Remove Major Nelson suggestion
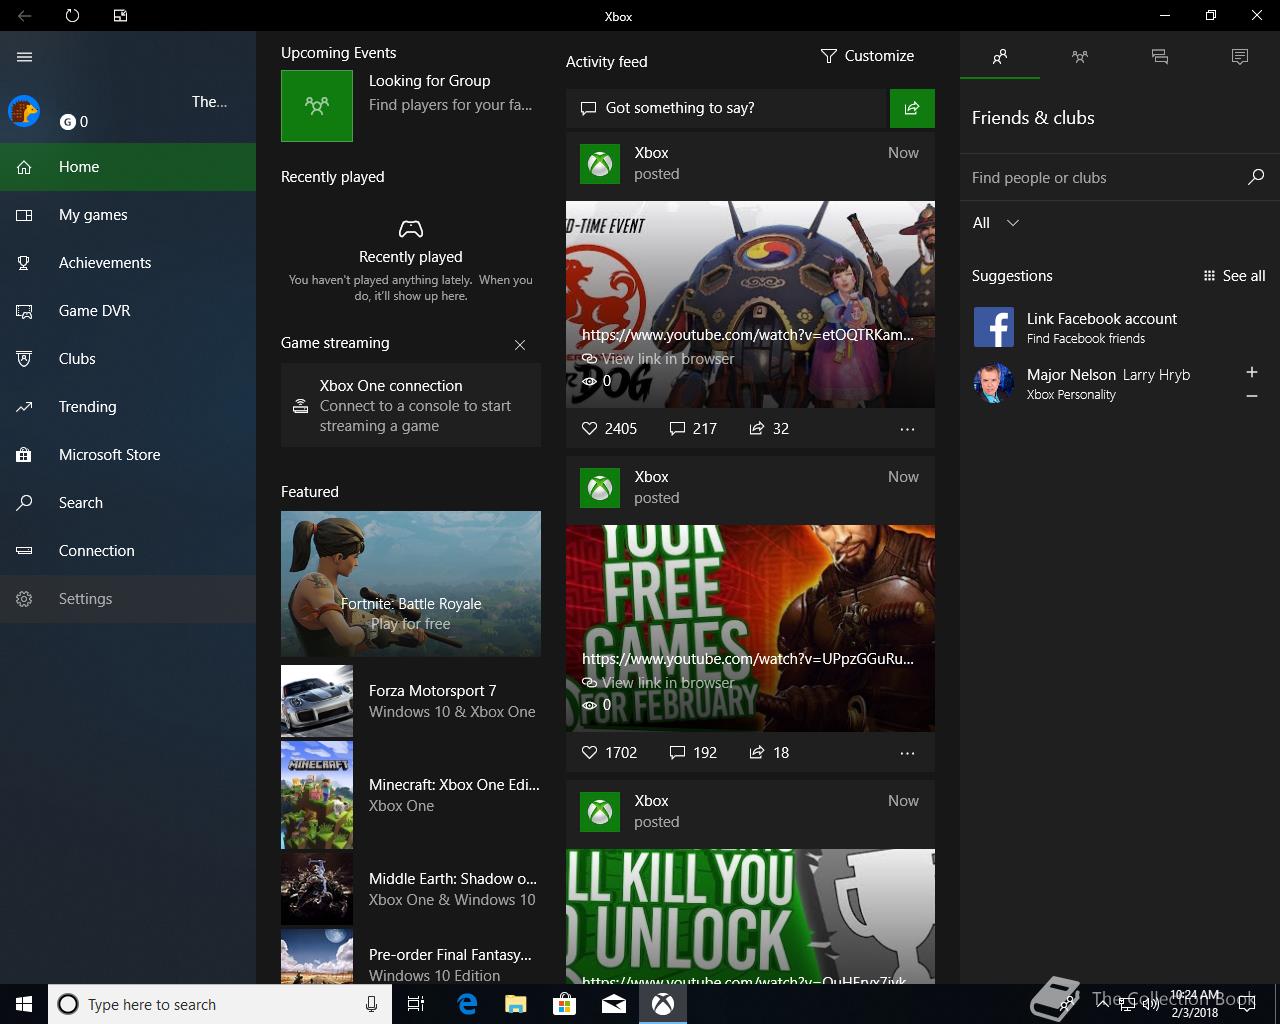 tap(1252, 396)
